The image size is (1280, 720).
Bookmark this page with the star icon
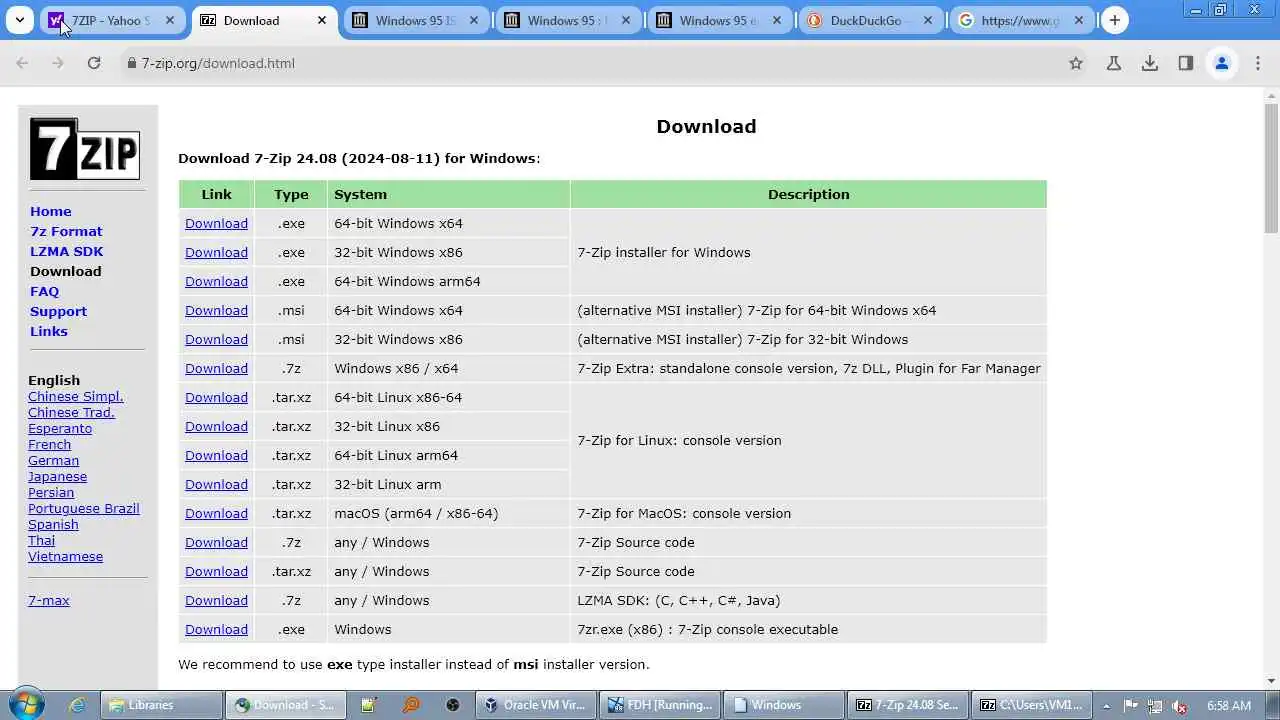click(1076, 63)
